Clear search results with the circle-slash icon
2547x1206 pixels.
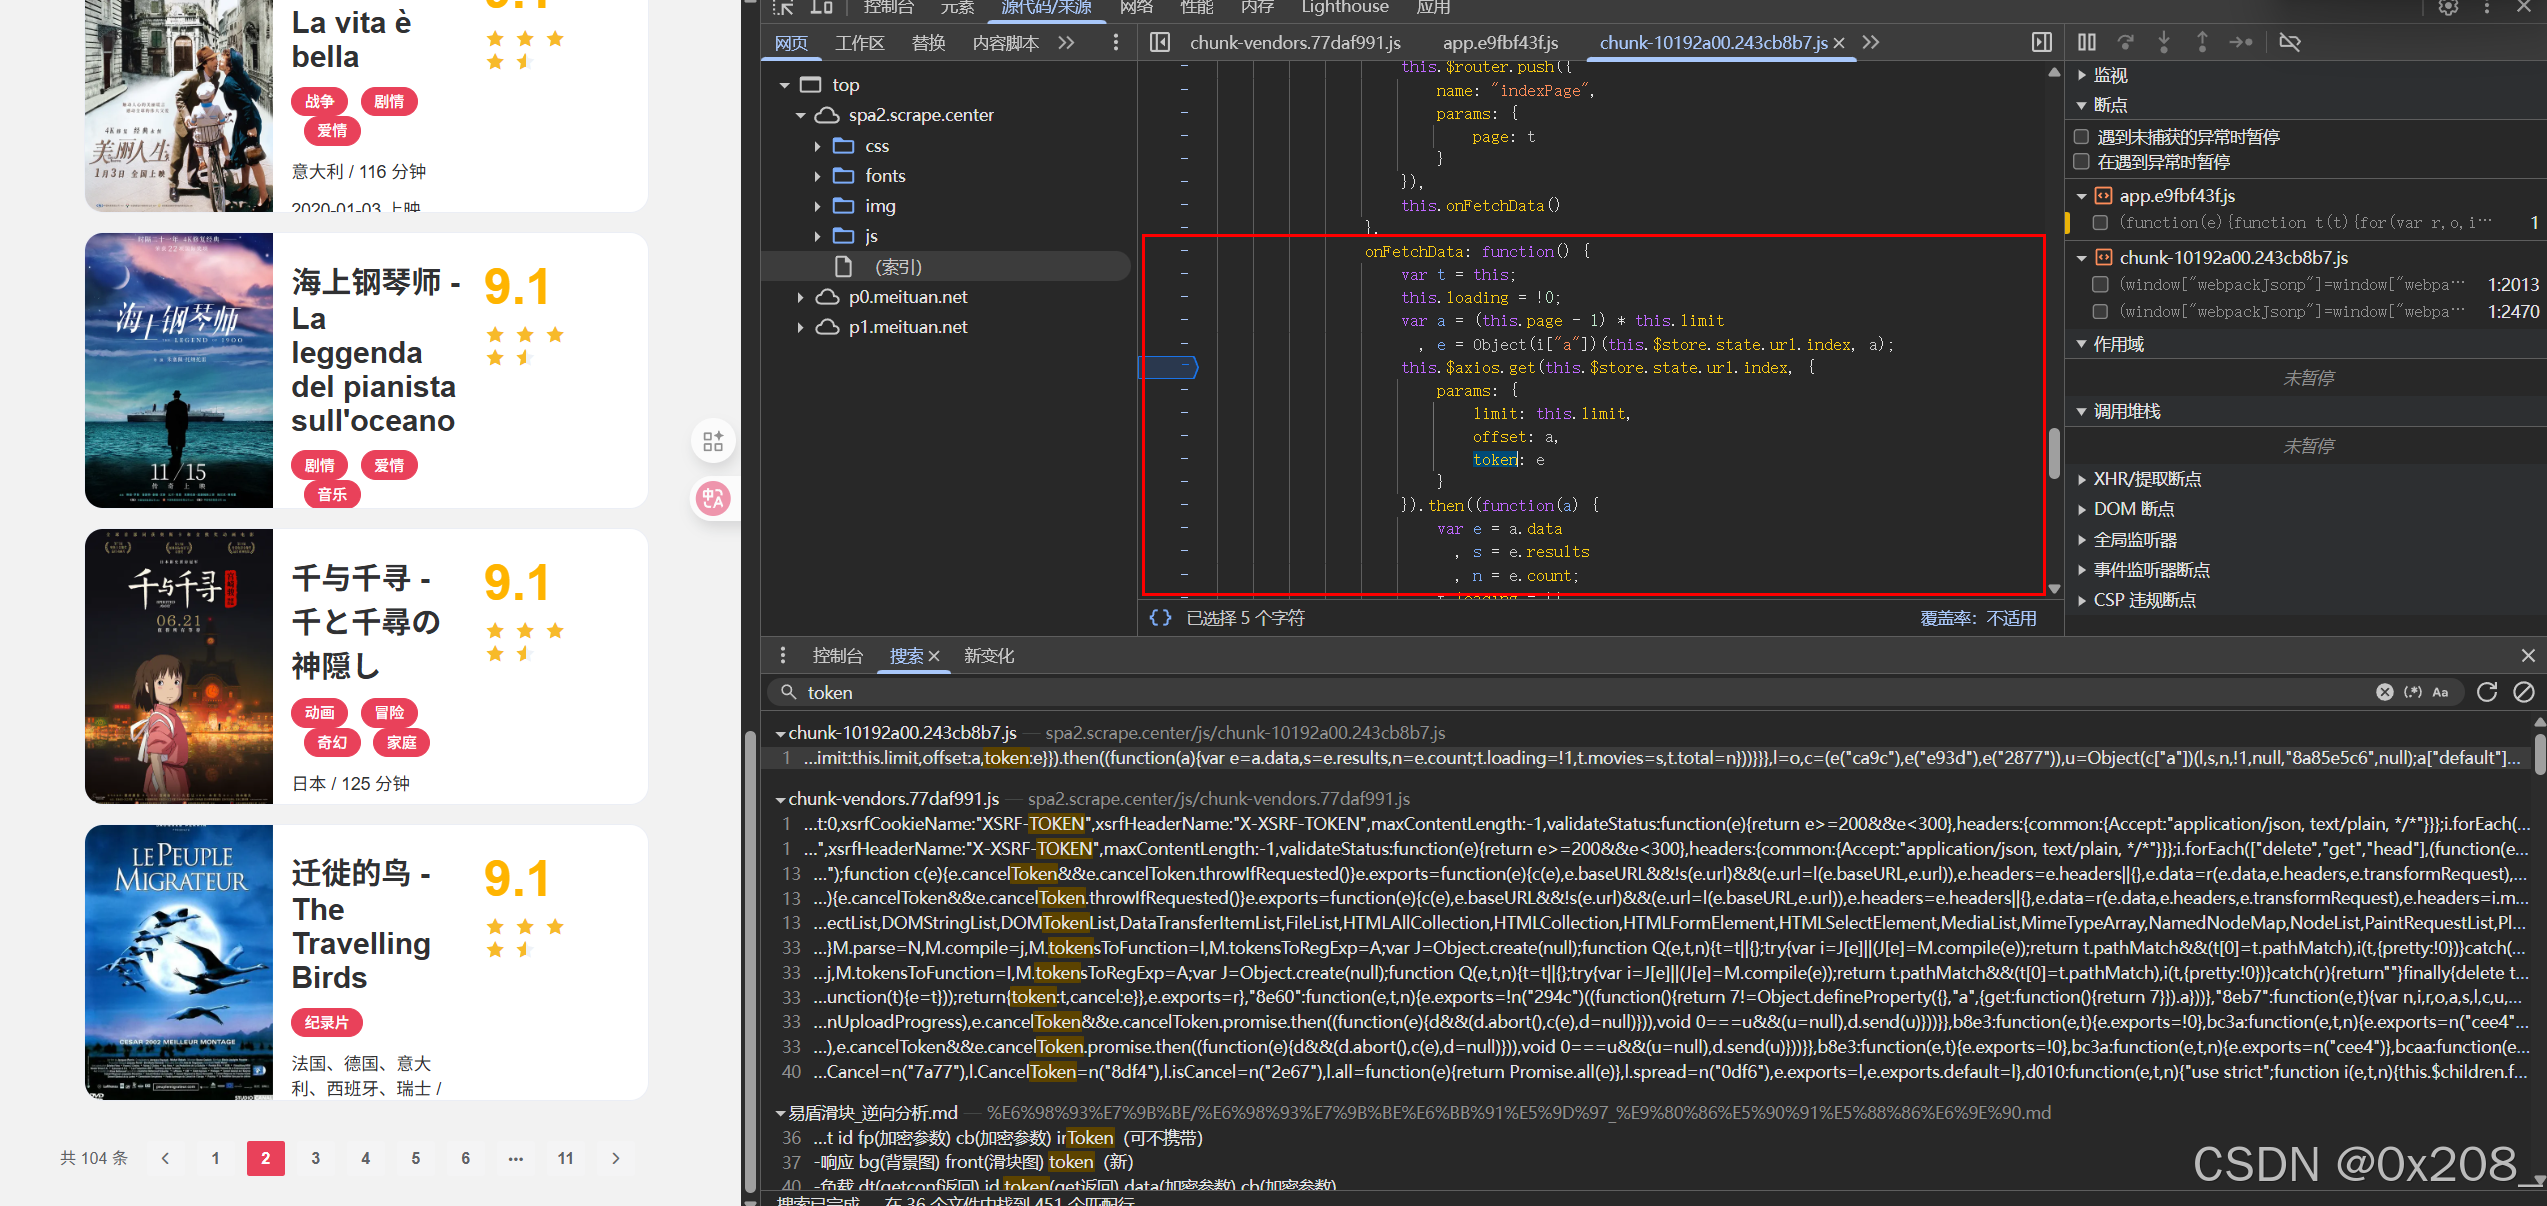pyautogui.click(x=2524, y=692)
